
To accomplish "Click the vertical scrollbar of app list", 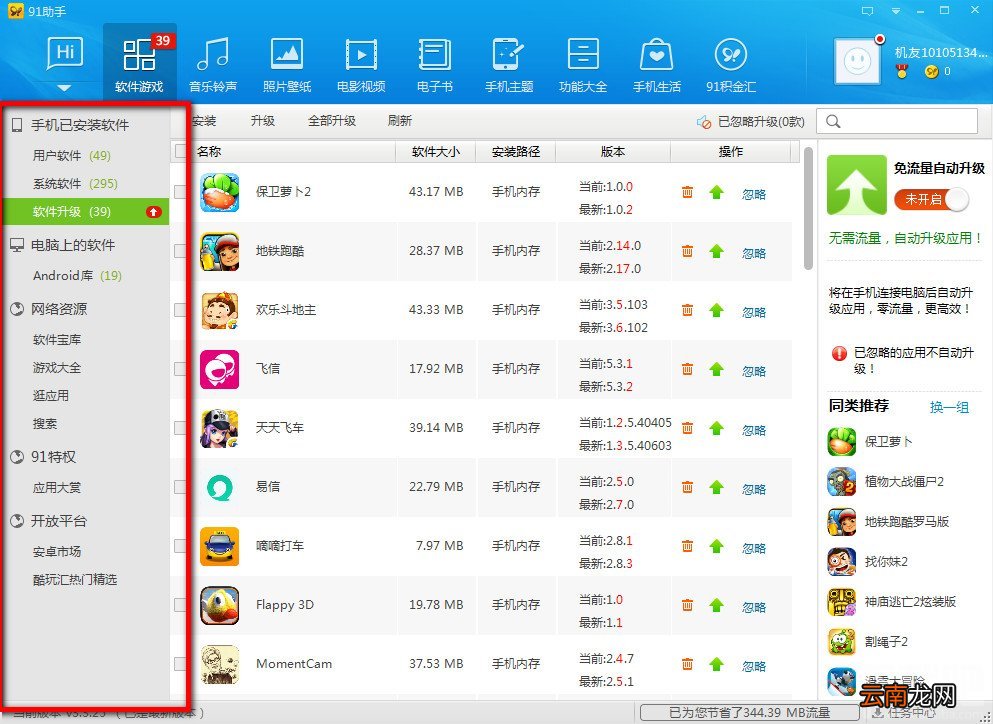I will [x=808, y=208].
